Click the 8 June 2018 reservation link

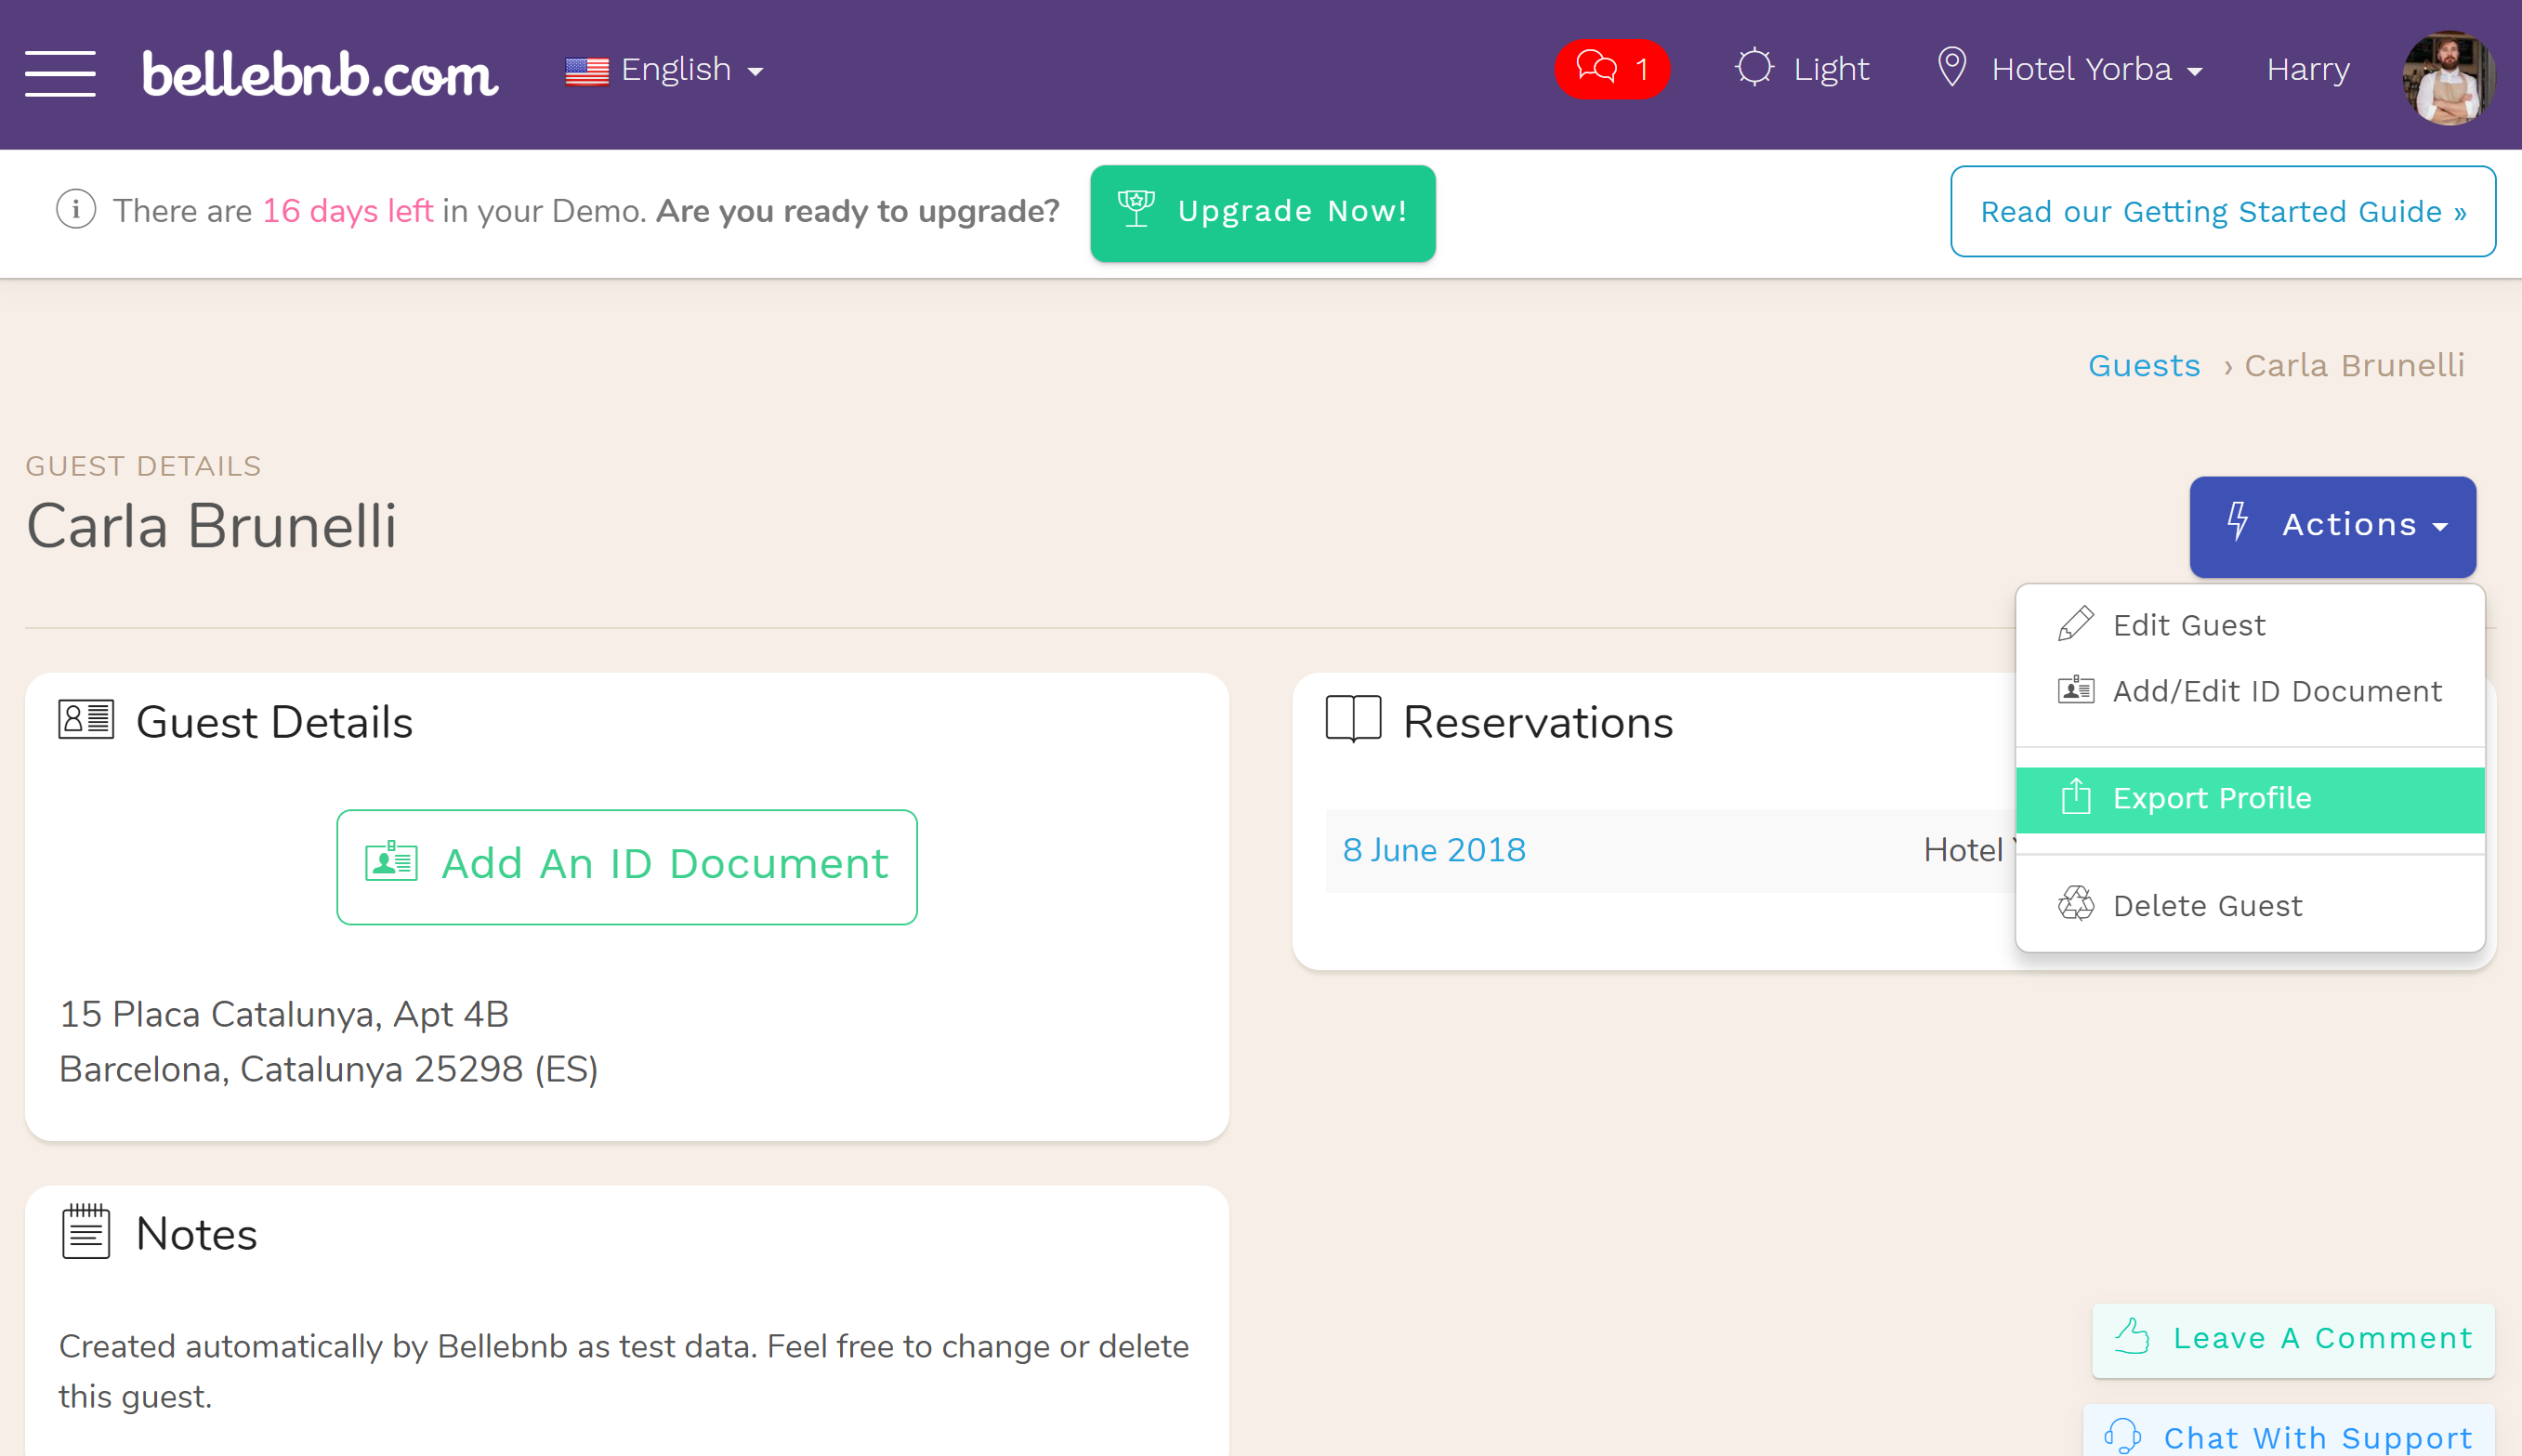pyautogui.click(x=1435, y=849)
